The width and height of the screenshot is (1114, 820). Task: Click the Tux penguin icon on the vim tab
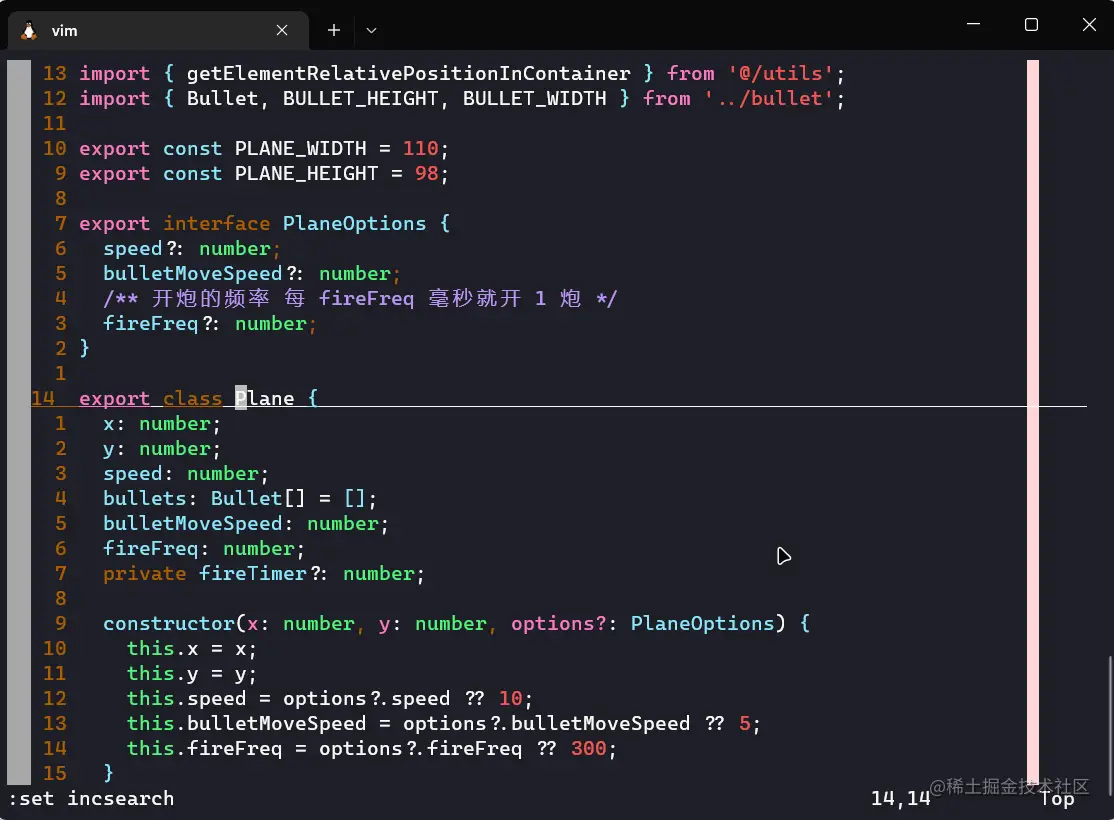[27, 30]
